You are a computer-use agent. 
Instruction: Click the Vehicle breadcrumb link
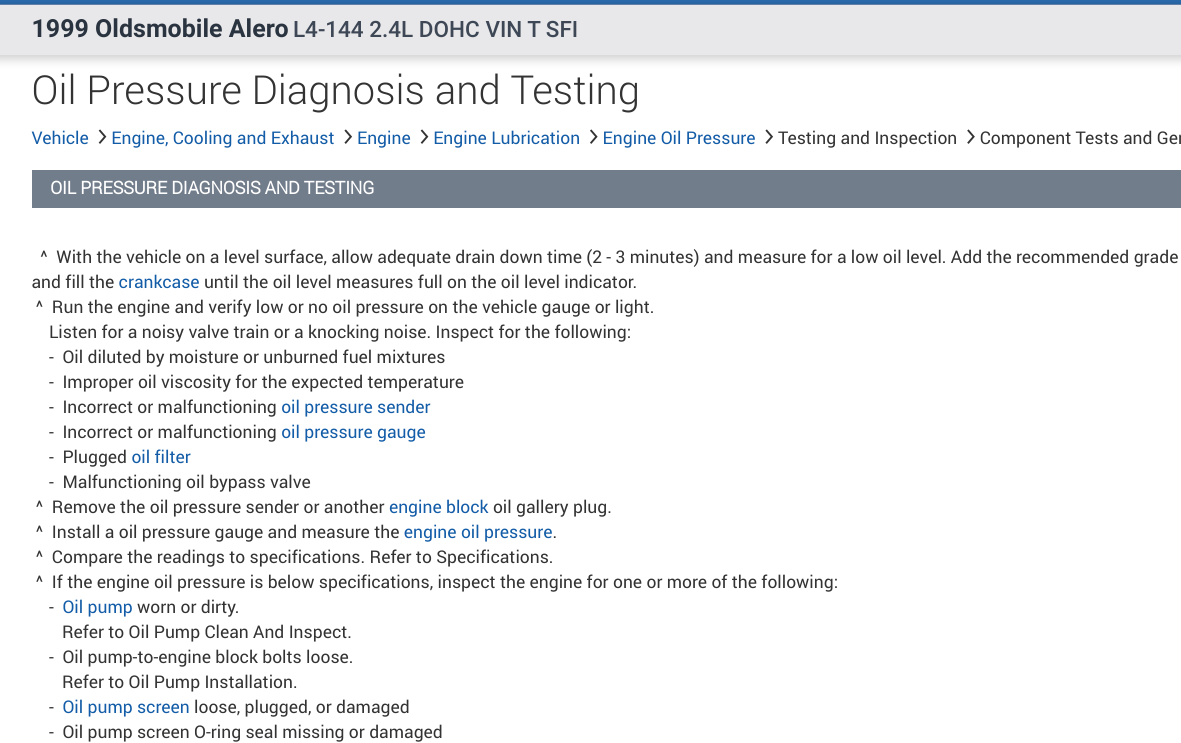[60, 138]
